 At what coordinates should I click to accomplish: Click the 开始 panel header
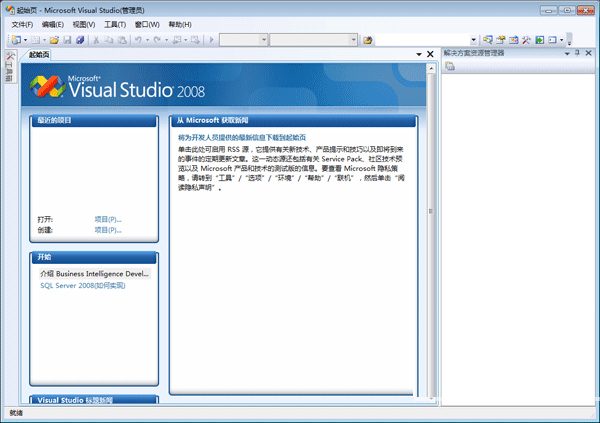[x=94, y=257]
